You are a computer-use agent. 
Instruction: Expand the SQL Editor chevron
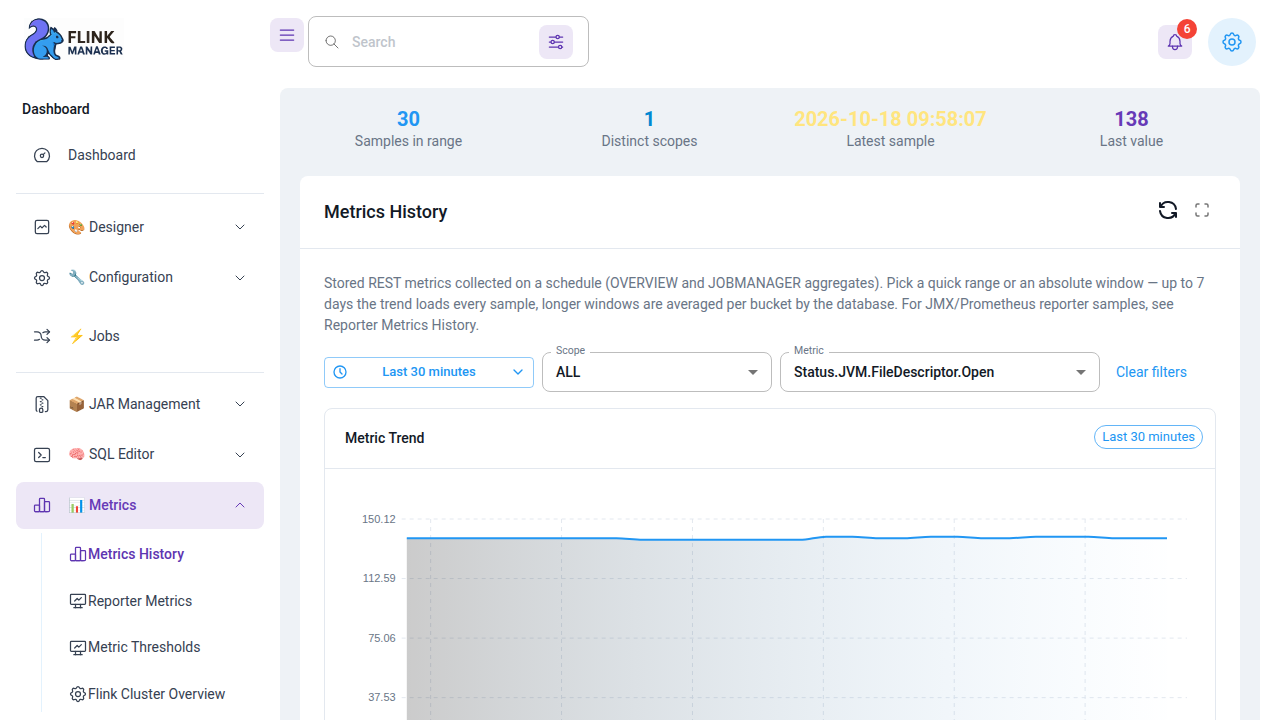pos(240,454)
